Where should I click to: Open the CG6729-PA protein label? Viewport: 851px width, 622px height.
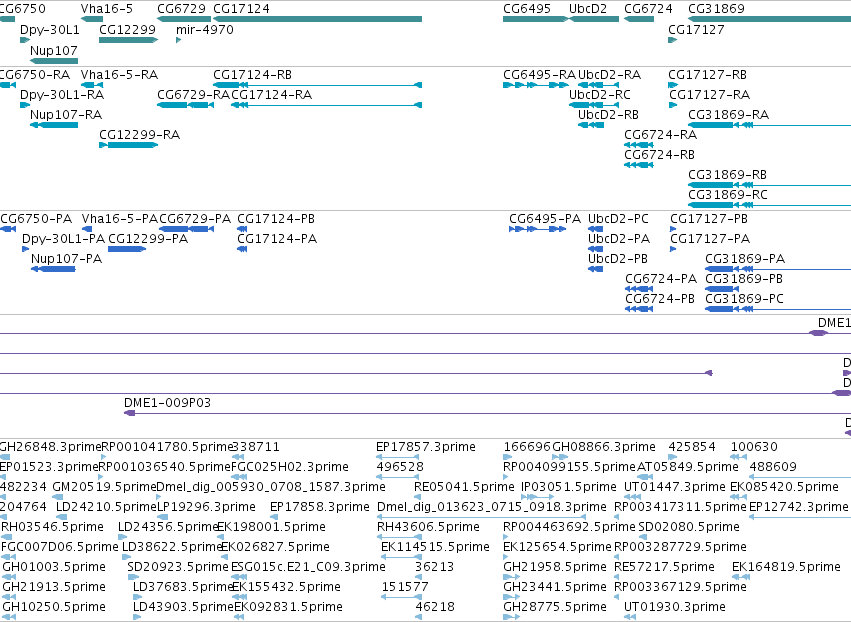pos(195,219)
